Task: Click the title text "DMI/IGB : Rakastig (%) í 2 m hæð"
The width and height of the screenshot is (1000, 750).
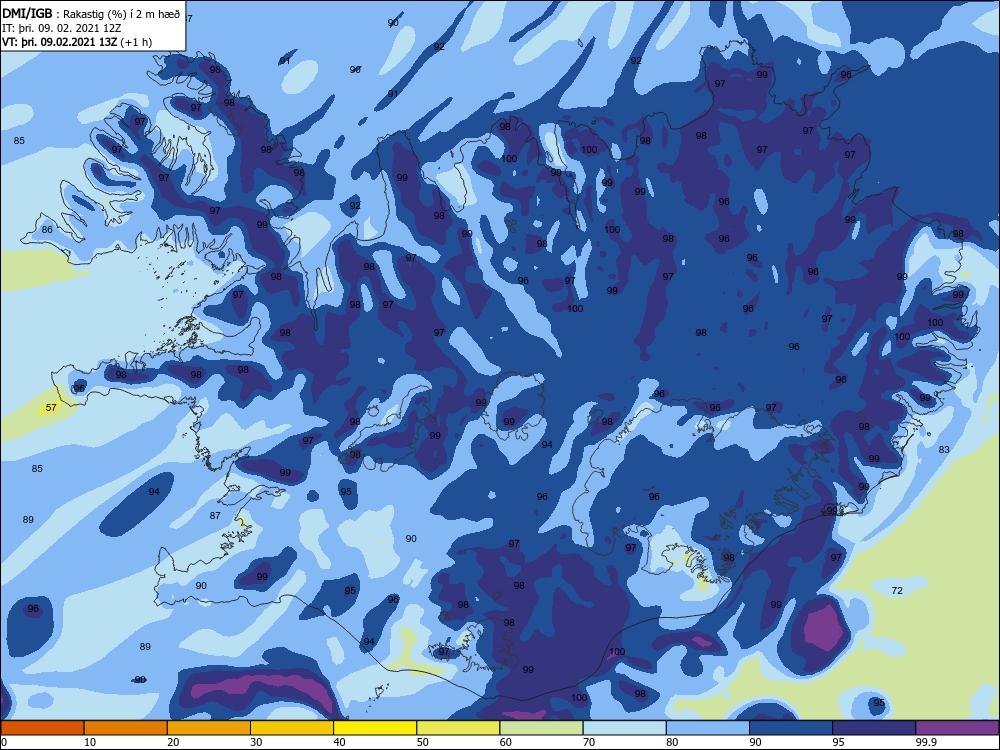Action: [x=91, y=14]
